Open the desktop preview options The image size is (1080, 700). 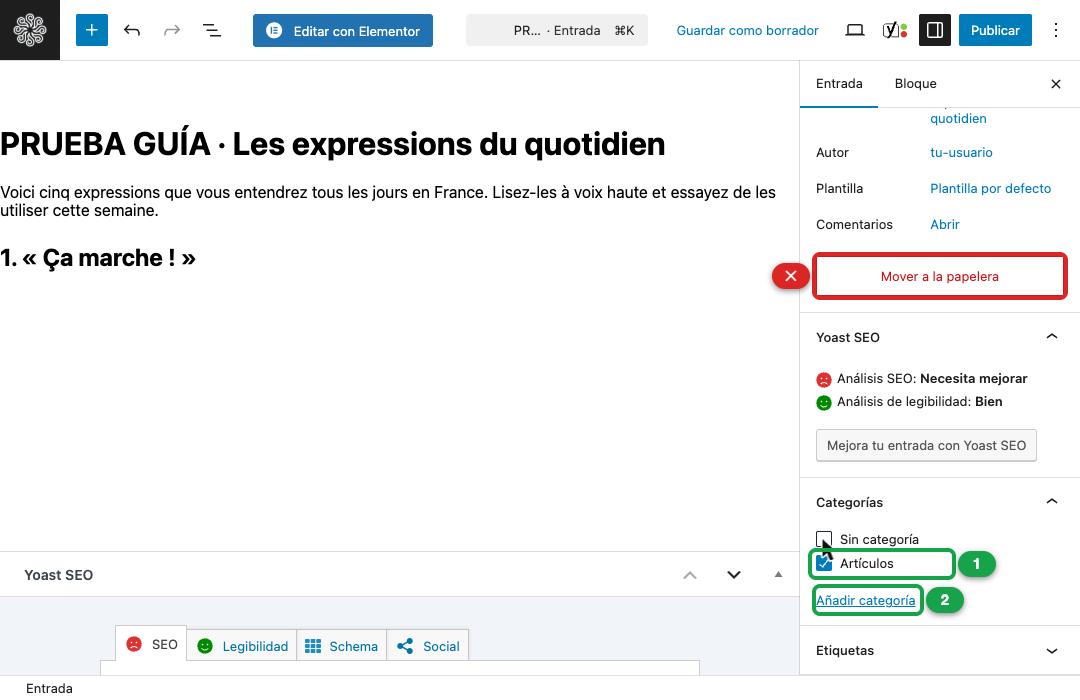(855, 30)
